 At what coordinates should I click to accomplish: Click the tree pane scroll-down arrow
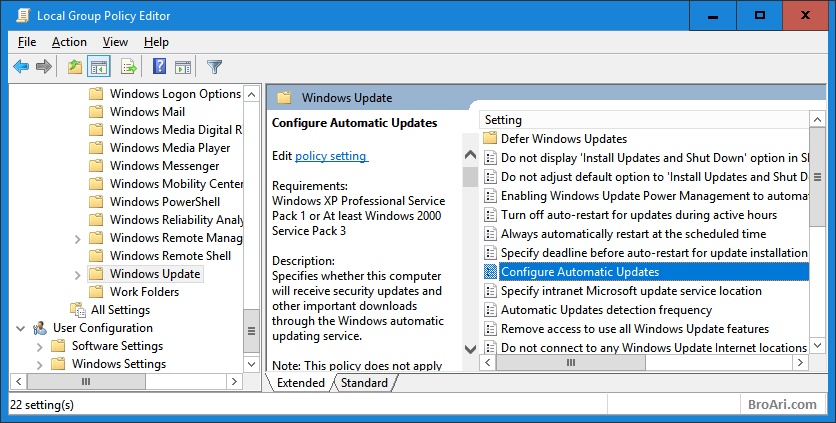[252, 364]
